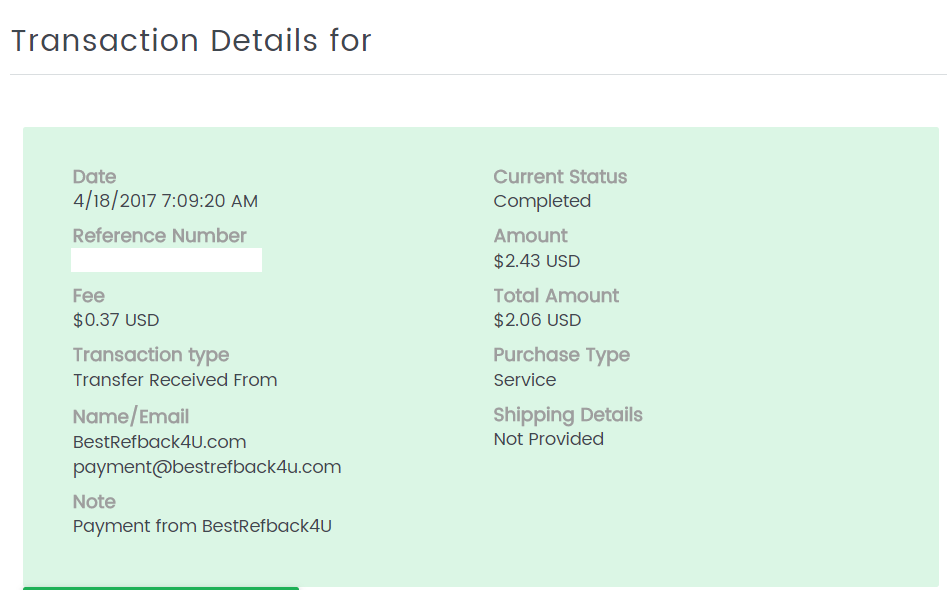
Task: Click the Transaction Details for heading
Action: (191, 40)
